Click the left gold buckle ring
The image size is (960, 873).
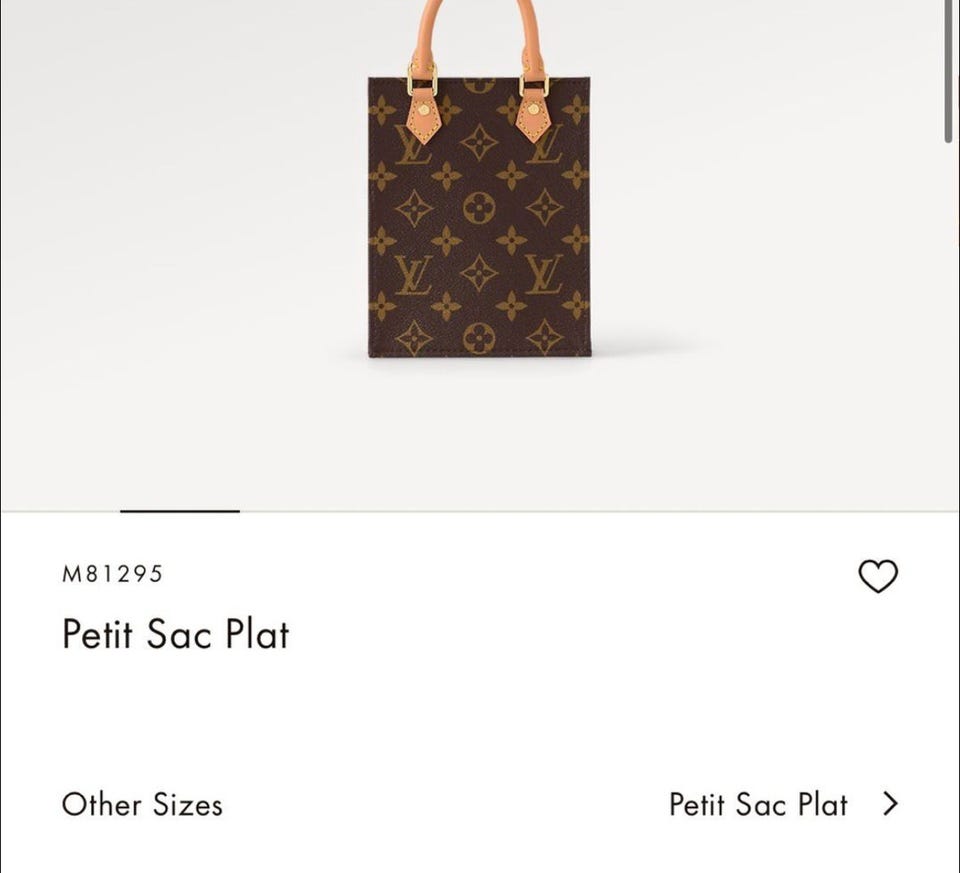[422, 79]
